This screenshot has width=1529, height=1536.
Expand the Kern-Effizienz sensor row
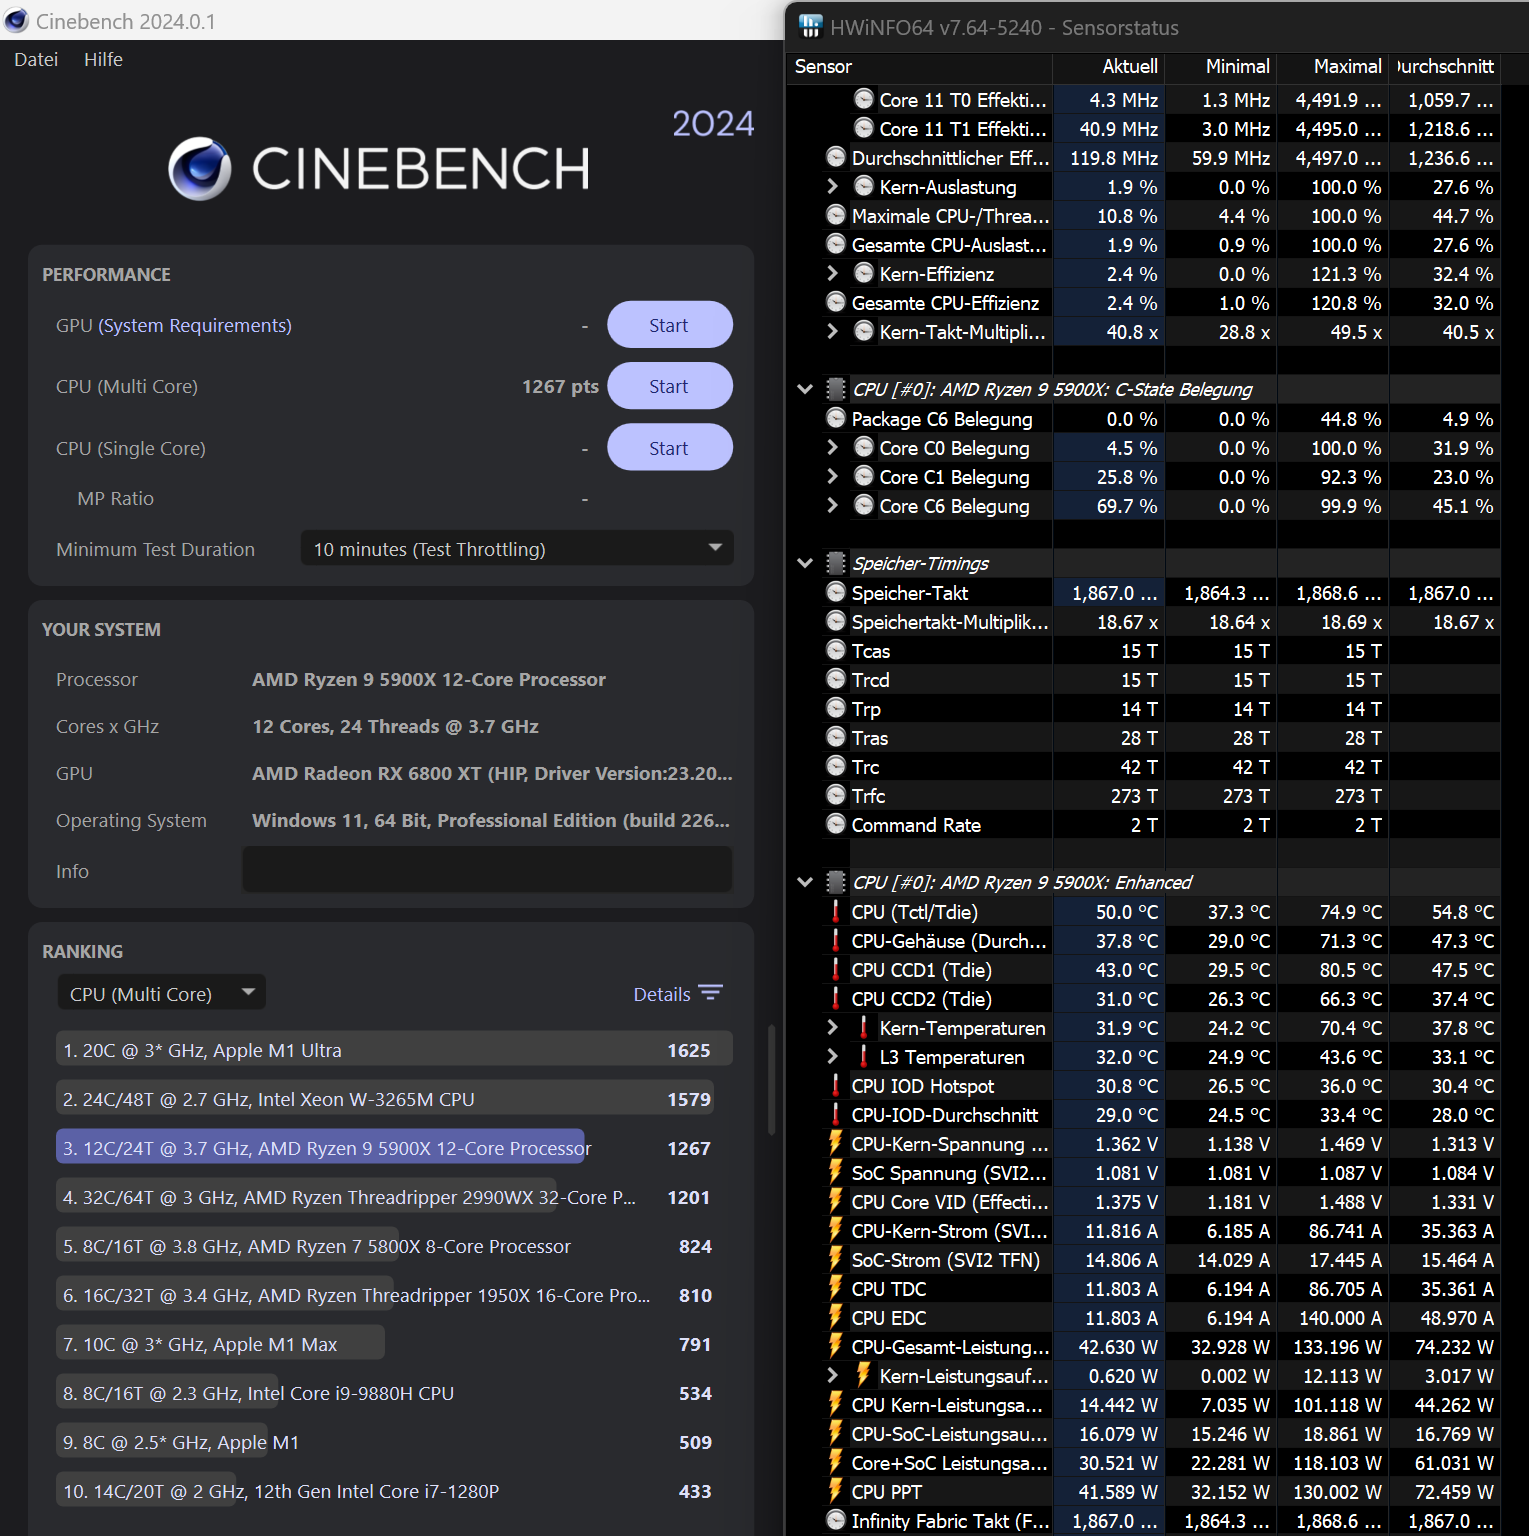[x=832, y=273]
